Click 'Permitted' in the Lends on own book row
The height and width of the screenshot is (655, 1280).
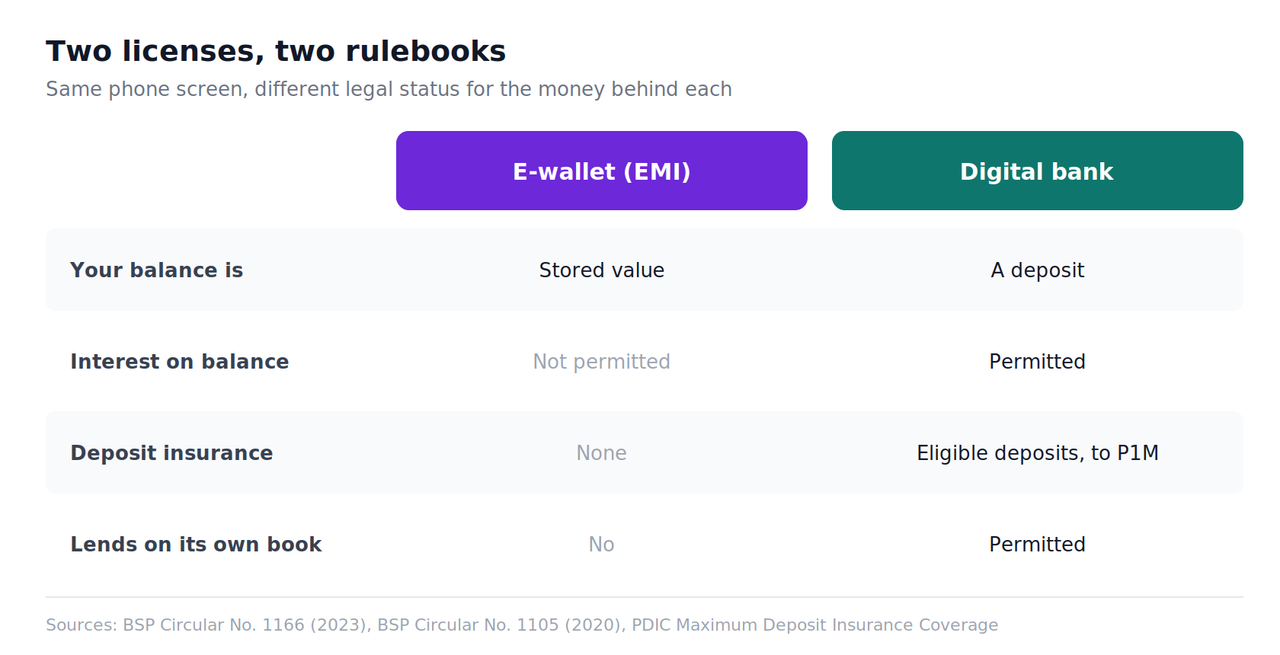tap(1037, 545)
